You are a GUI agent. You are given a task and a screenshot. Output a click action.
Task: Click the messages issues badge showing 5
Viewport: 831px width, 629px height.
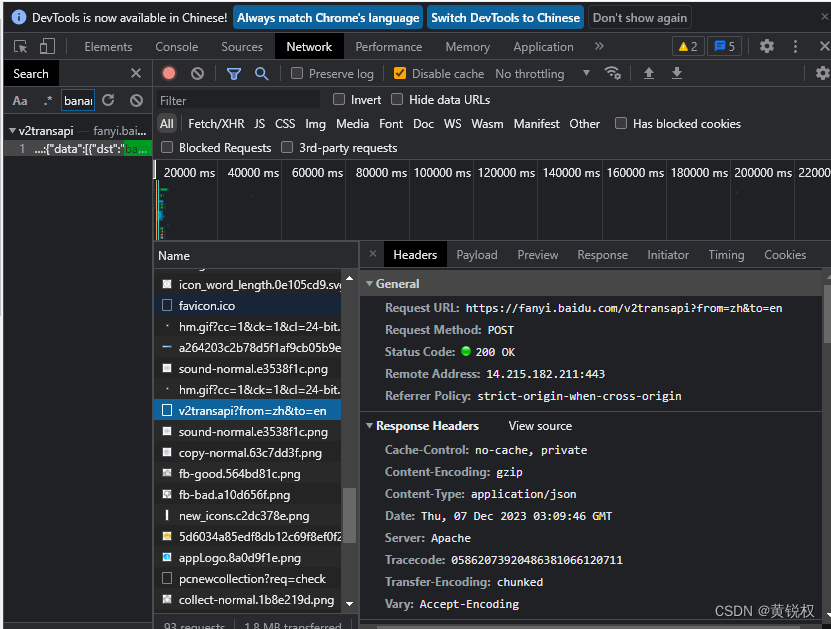(725, 47)
